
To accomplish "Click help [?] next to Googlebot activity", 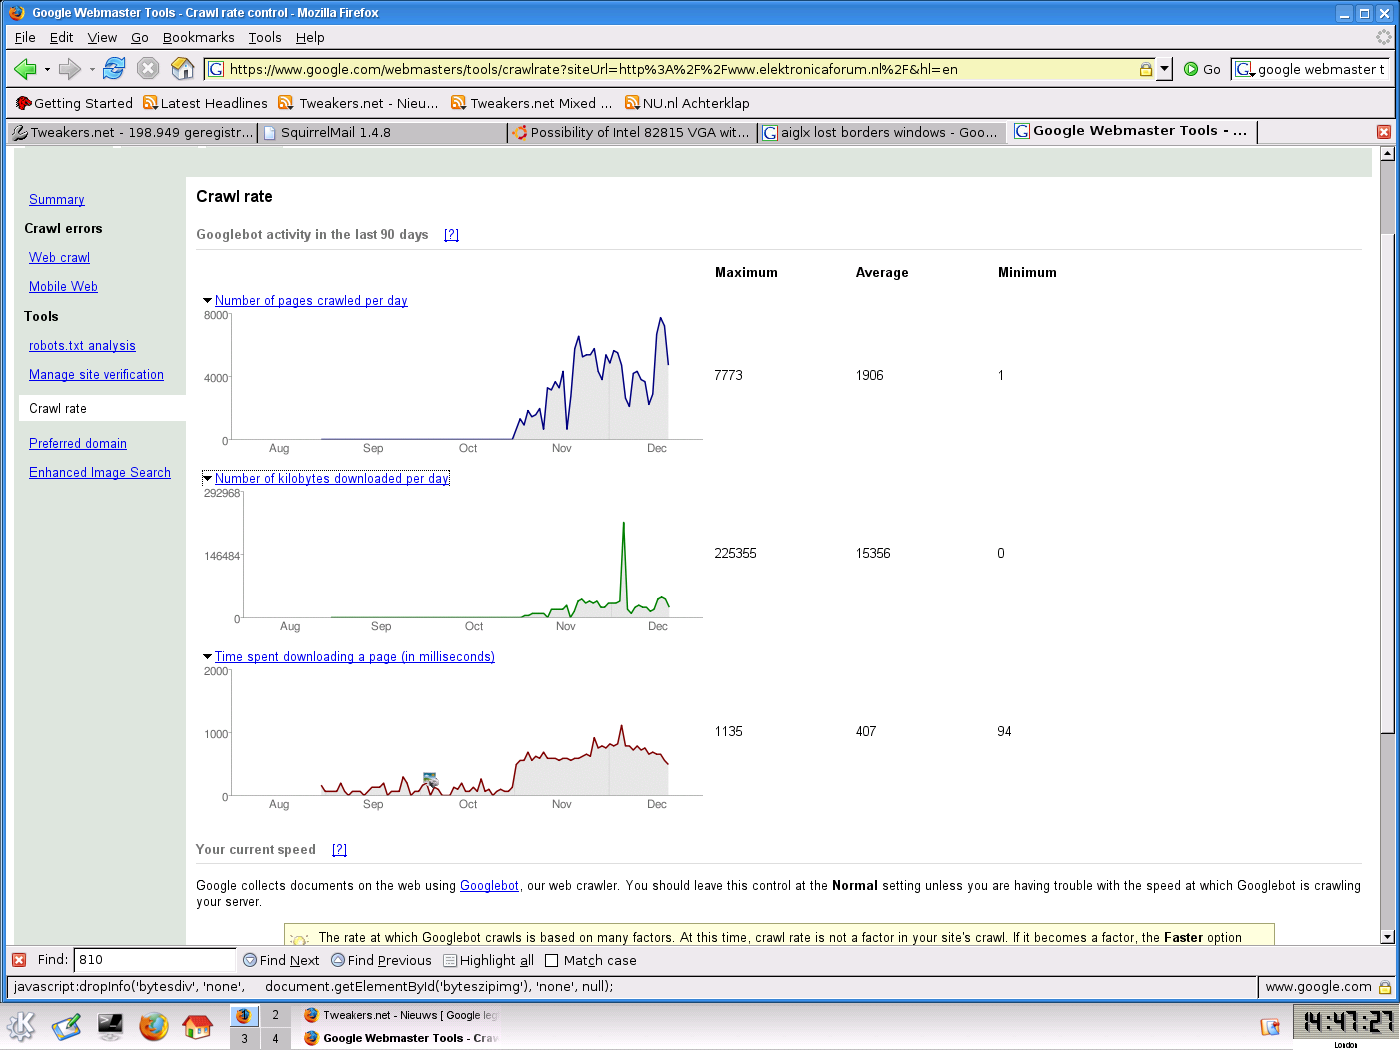I will pos(451,235).
